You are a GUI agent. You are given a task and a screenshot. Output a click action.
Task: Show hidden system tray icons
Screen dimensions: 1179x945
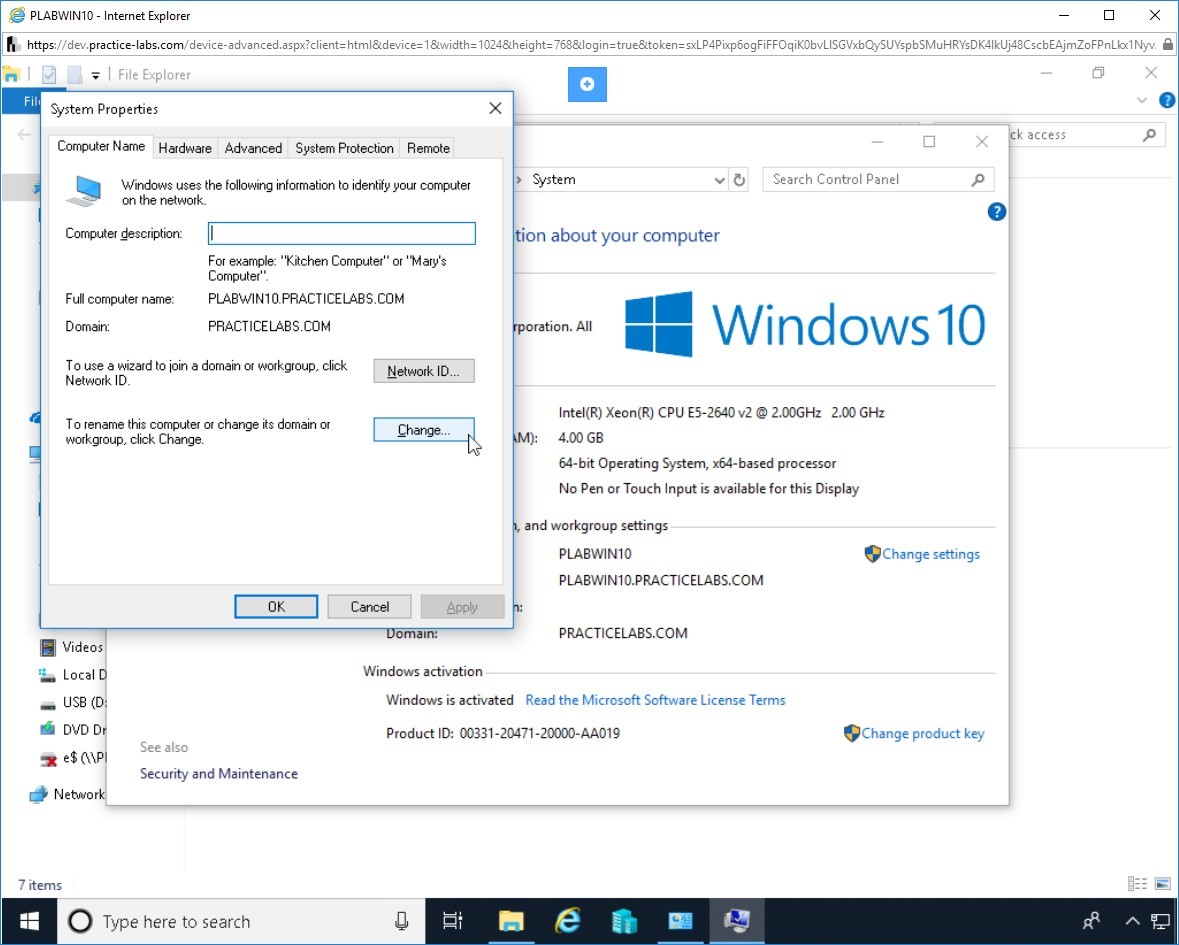(x=1132, y=921)
